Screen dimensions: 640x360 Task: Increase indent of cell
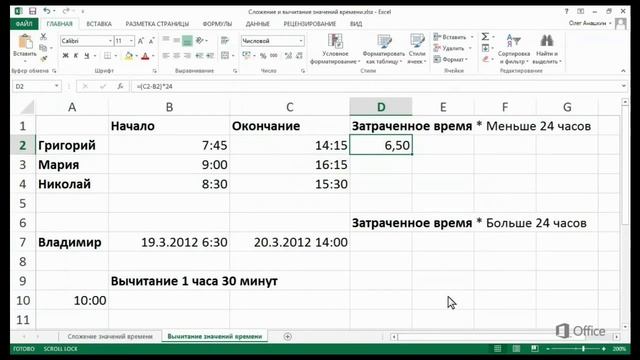[210, 56]
